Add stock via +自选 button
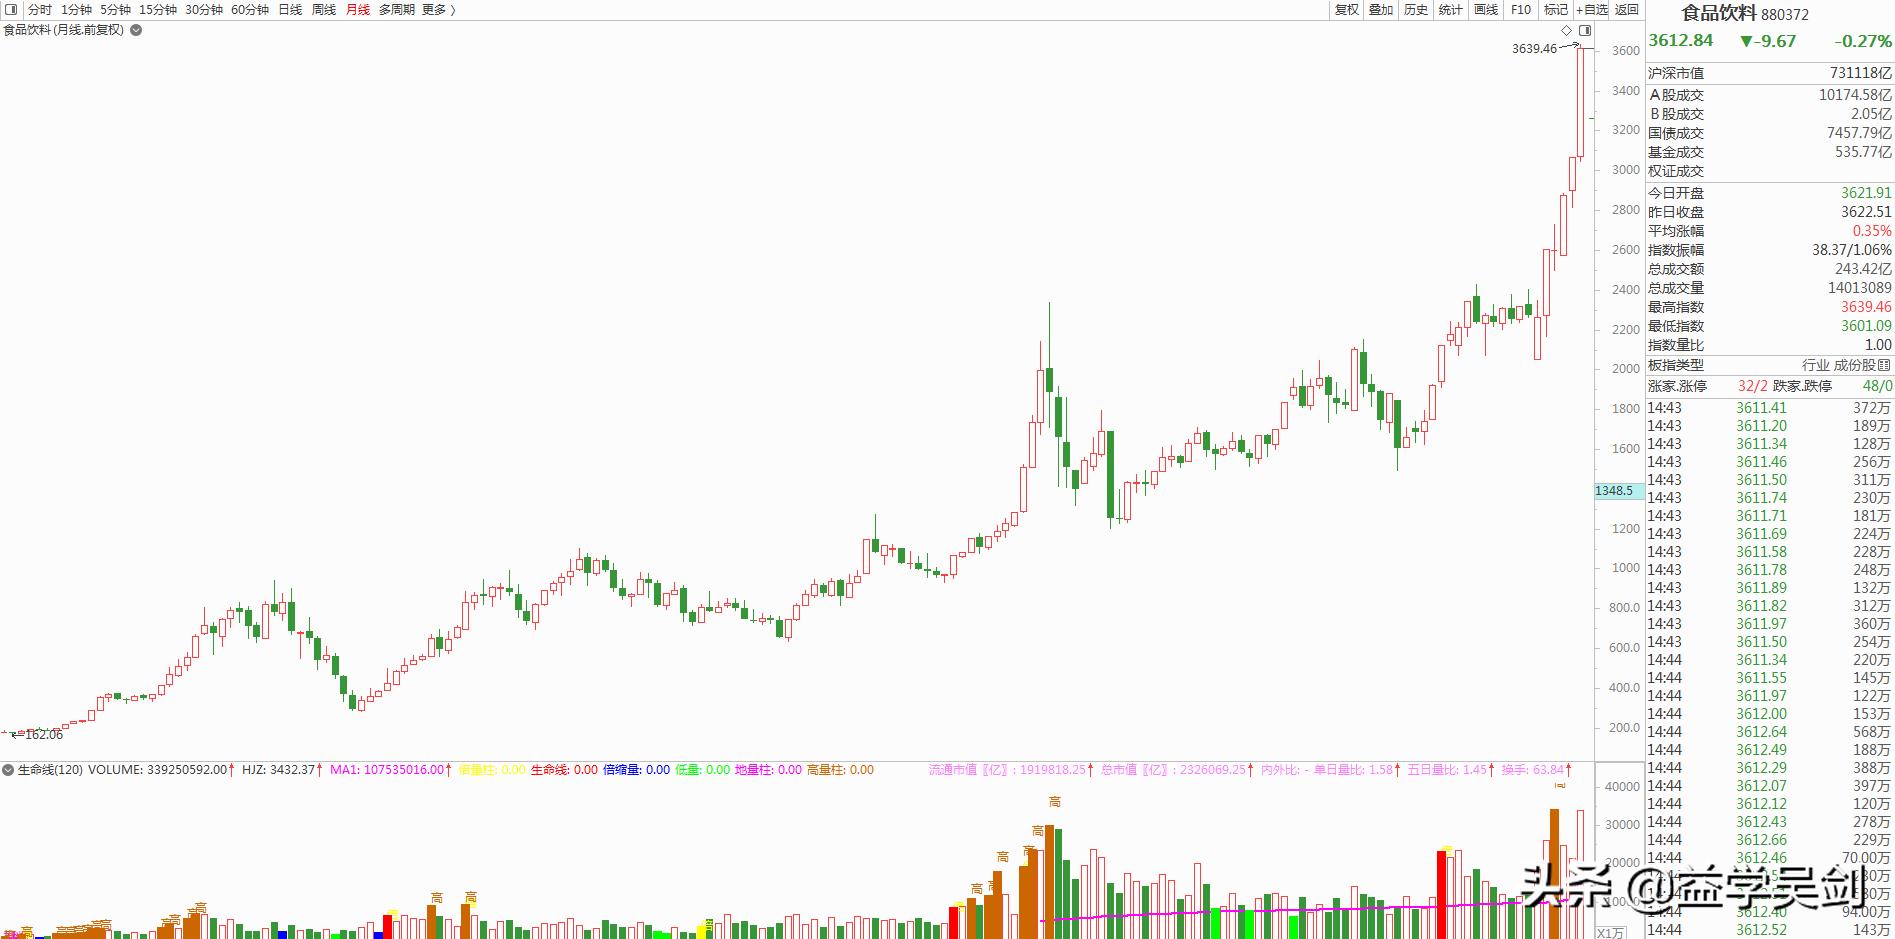The width and height of the screenshot is (1895, 939). (1592, 9)
